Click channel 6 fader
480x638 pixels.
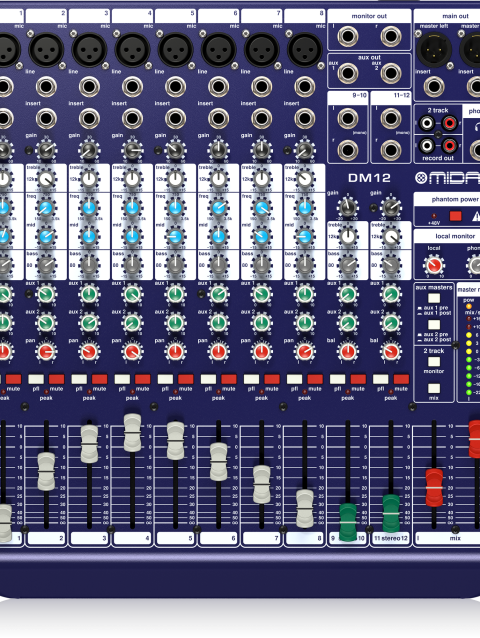click(x=218, y=462)
